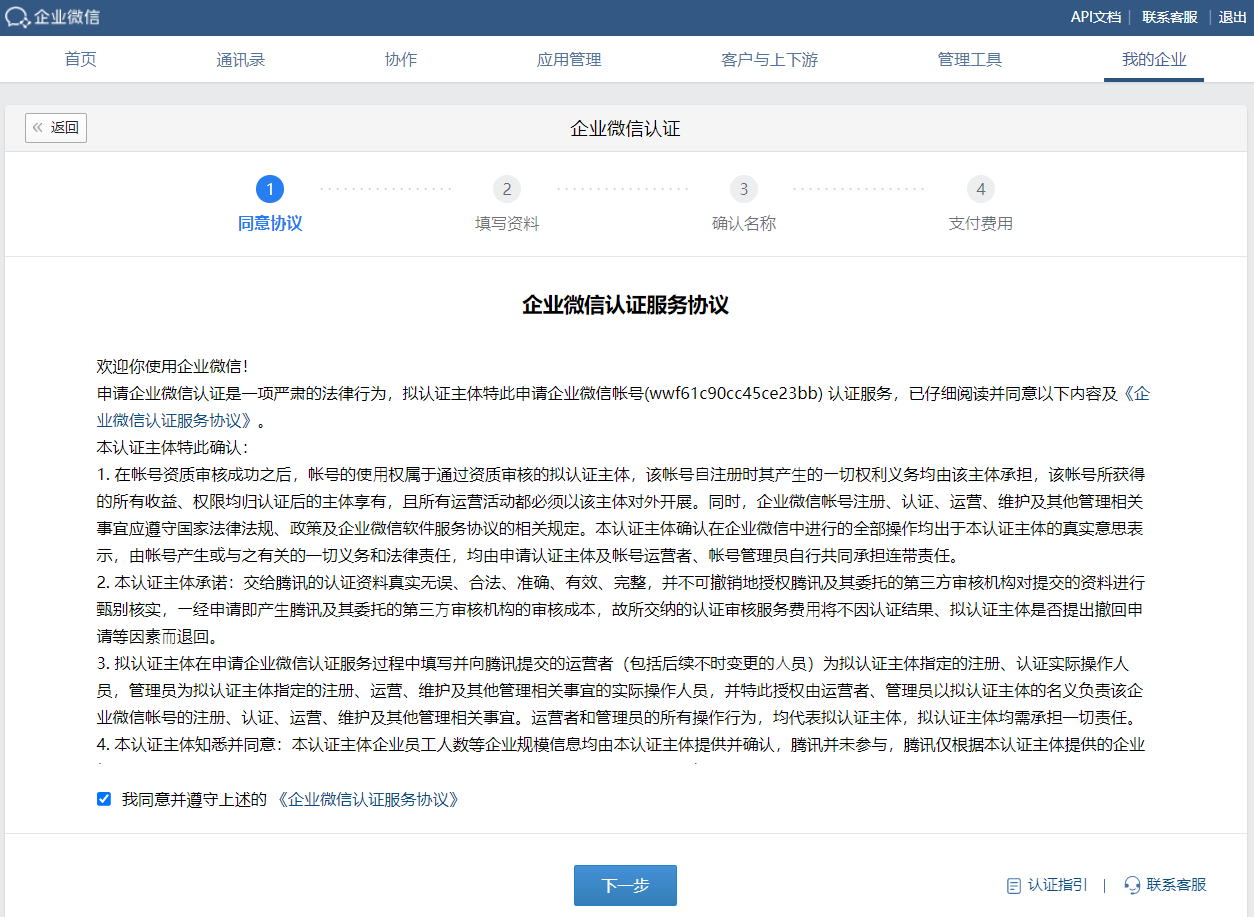Screen dimensions: 1254x917
Task: Select 客户与上下游 tab
Action: point(769,59)
